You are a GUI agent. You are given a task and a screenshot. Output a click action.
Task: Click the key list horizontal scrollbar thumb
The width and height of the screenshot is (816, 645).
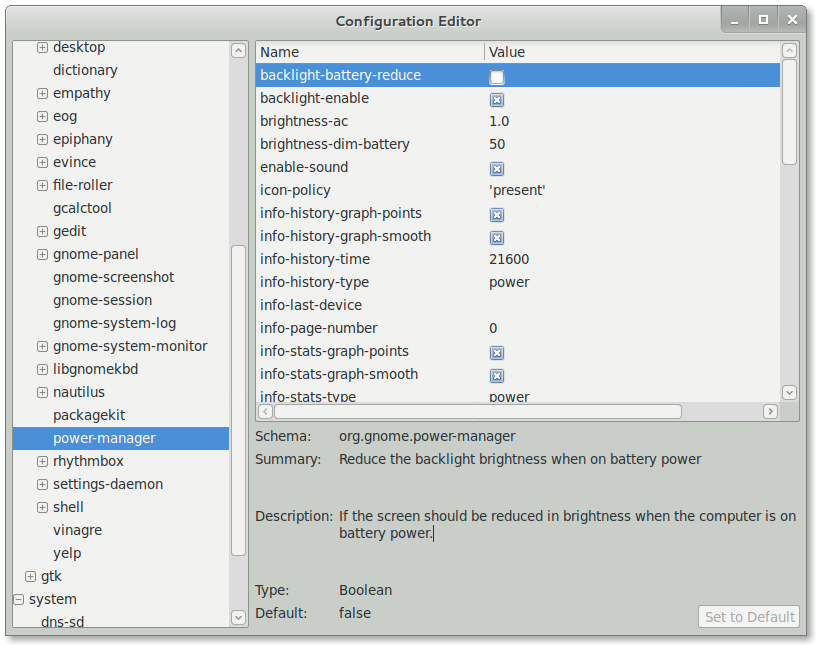coord(478,411)
